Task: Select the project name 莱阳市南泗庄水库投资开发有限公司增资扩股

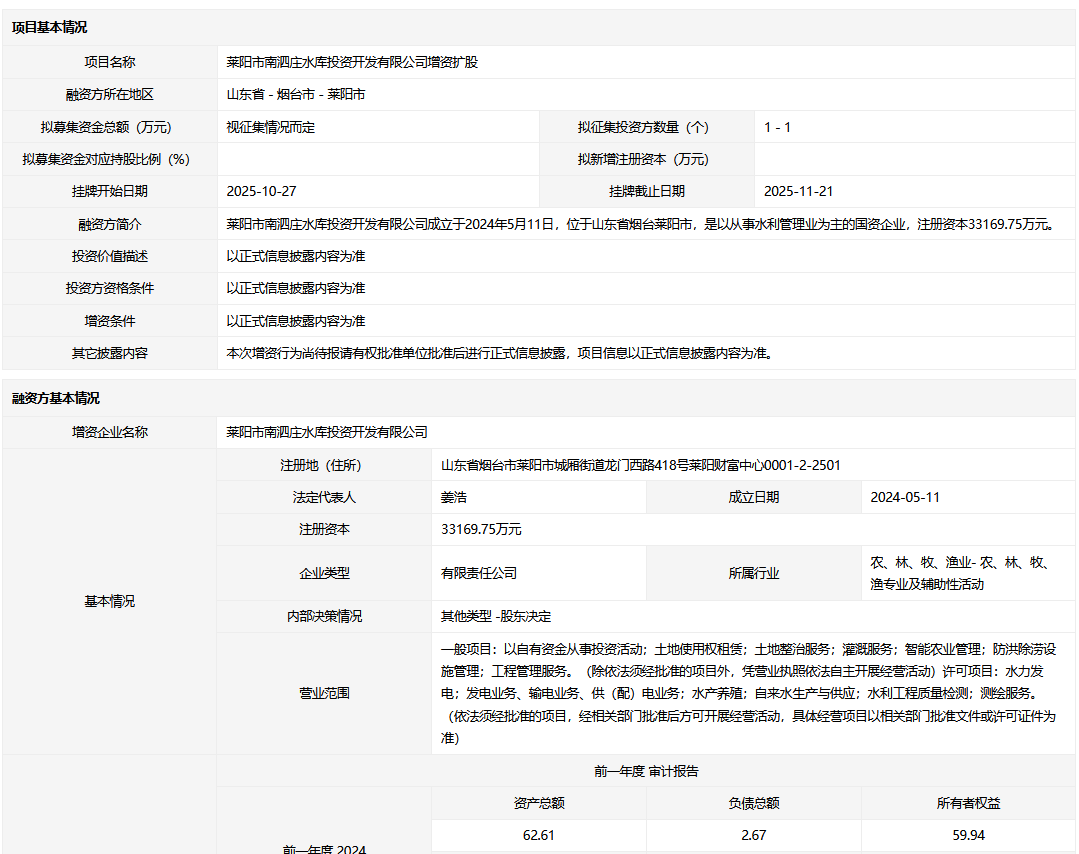Action: [x=352, y=62]
